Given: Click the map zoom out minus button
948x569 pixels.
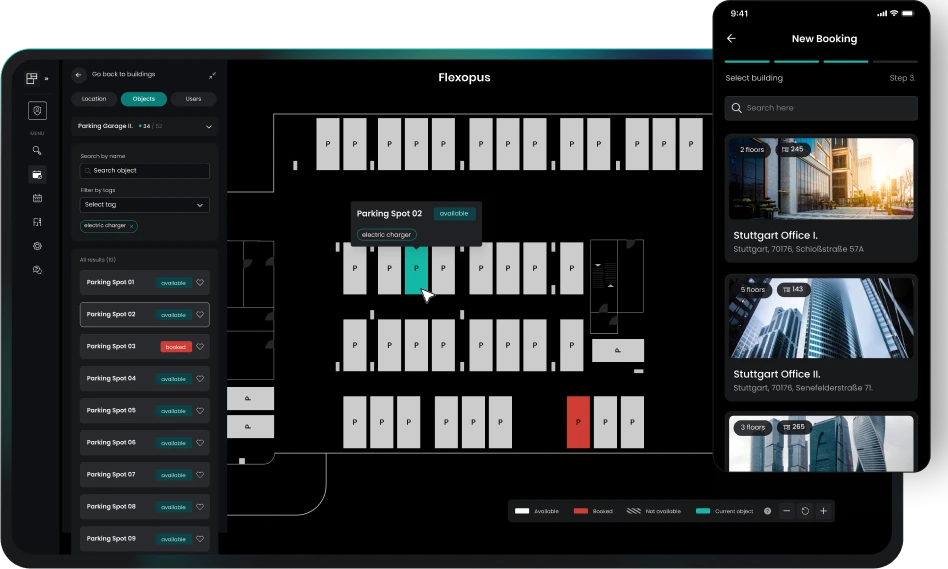Looking at the screenshot, I should pyautogui.click(x=787, y=511).
